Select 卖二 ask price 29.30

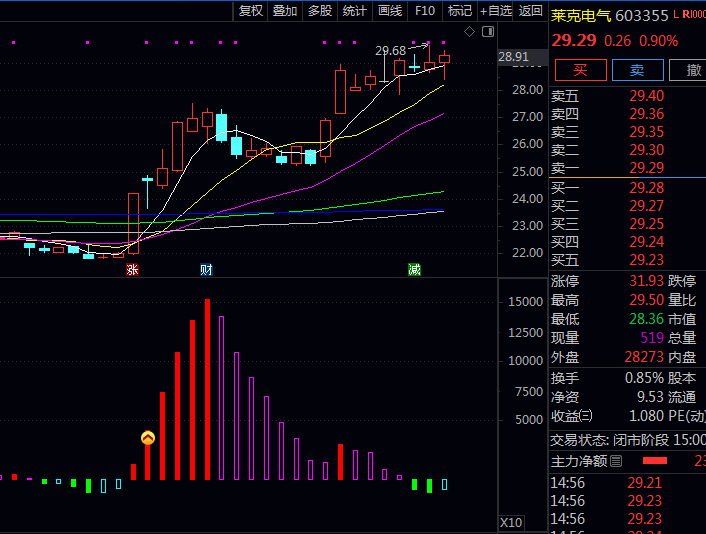[647, 149]
